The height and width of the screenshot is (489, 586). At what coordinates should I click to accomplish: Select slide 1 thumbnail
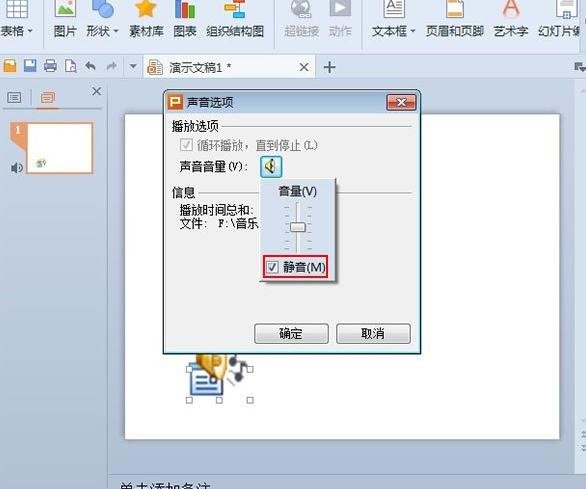point(59,148)
